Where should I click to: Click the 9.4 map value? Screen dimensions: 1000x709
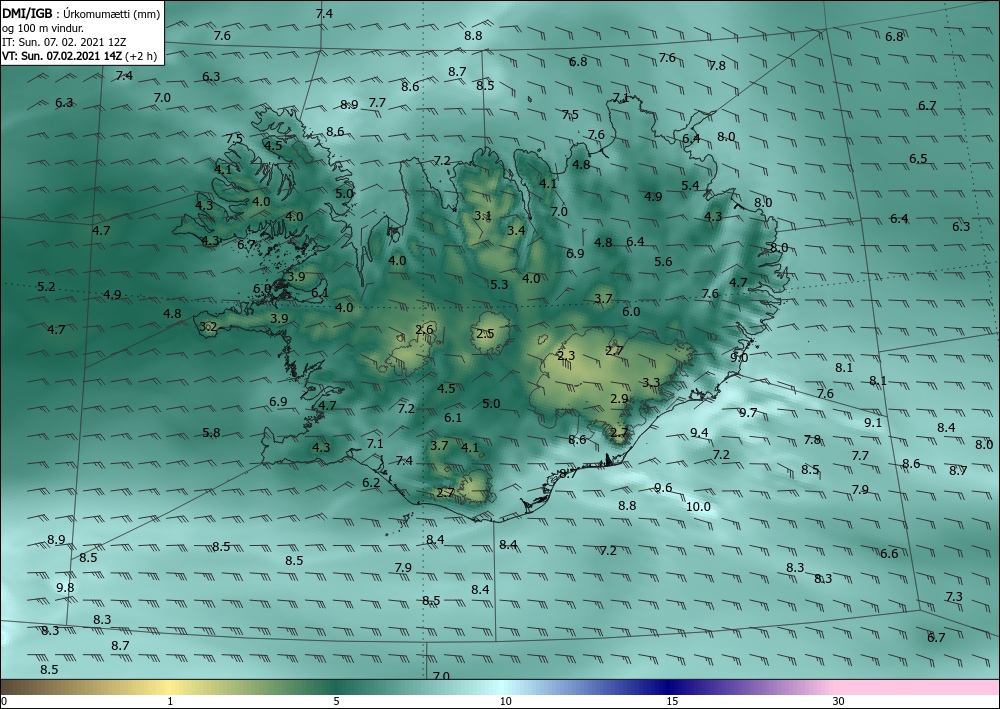tap(699, 433)
